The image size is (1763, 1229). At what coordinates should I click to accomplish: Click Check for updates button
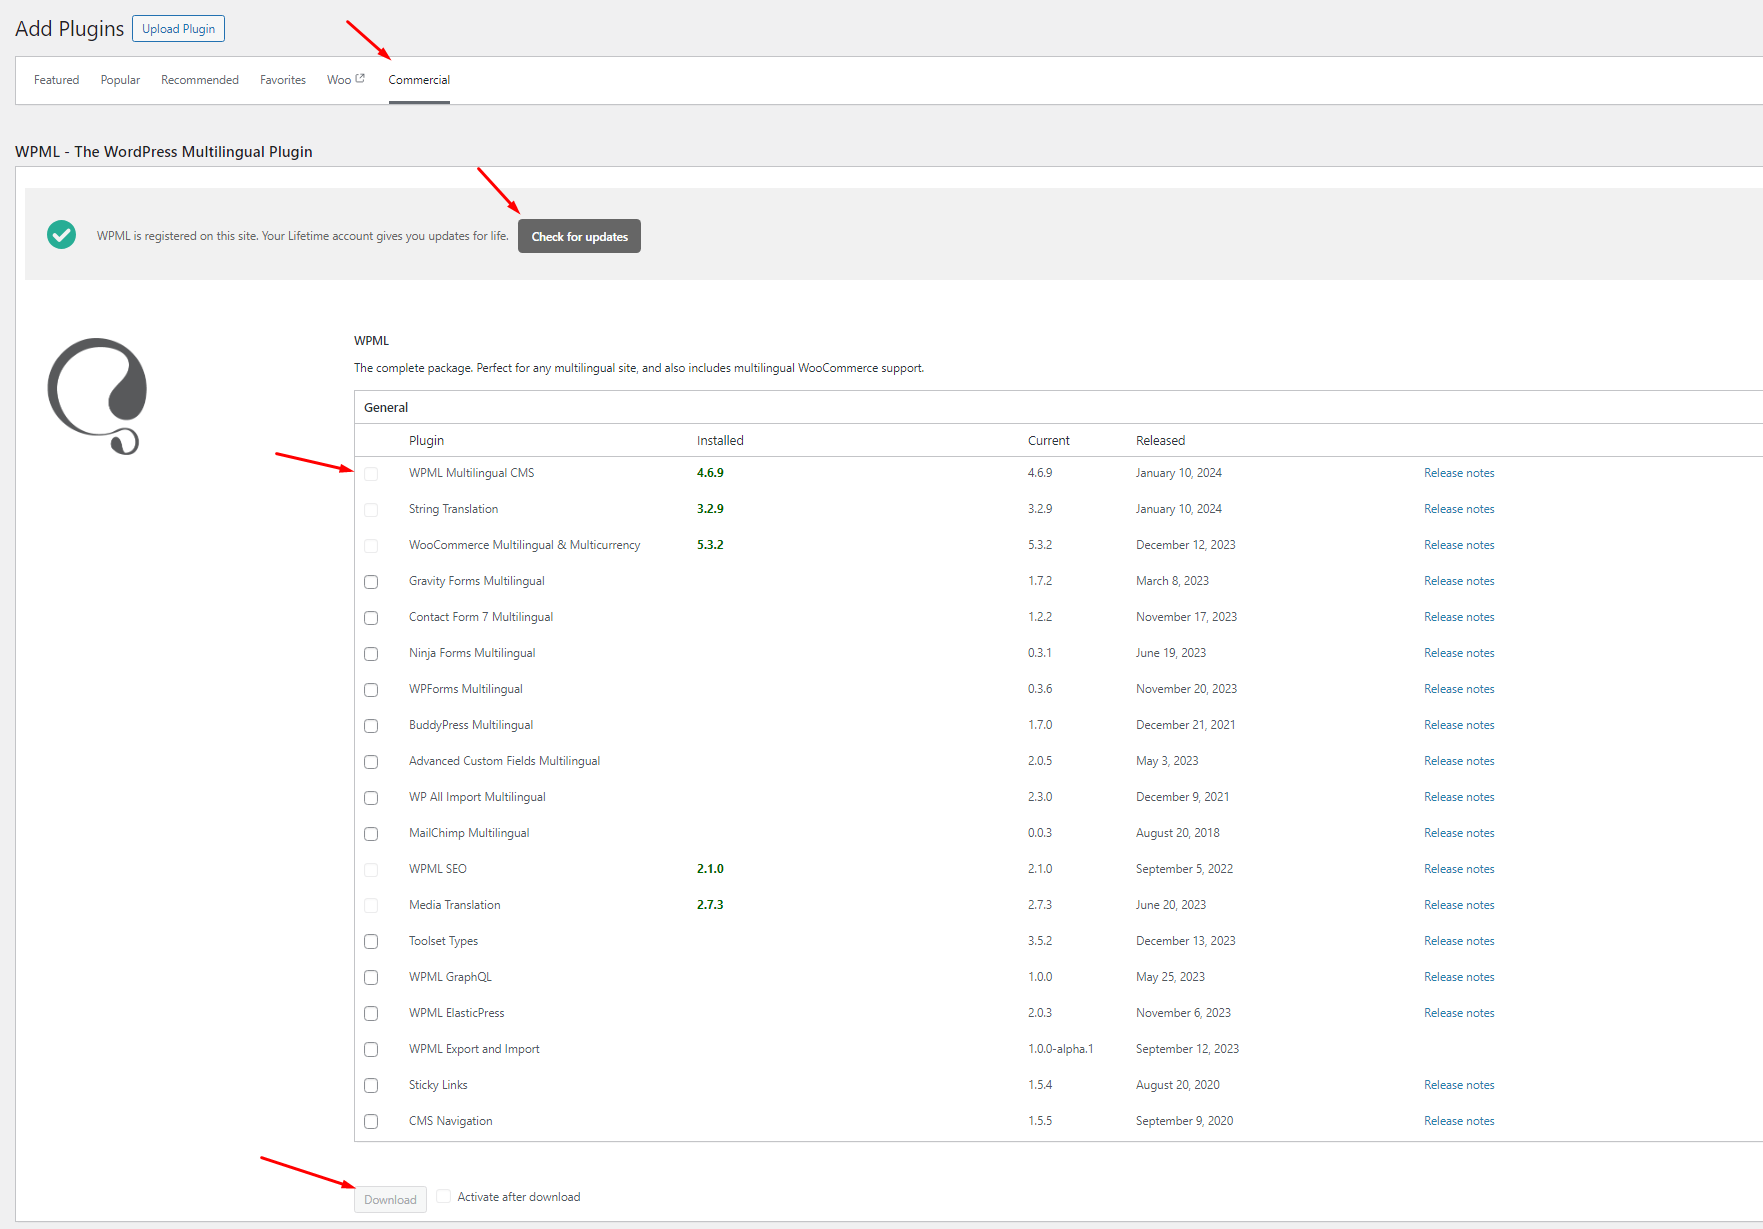coord(579,236)
